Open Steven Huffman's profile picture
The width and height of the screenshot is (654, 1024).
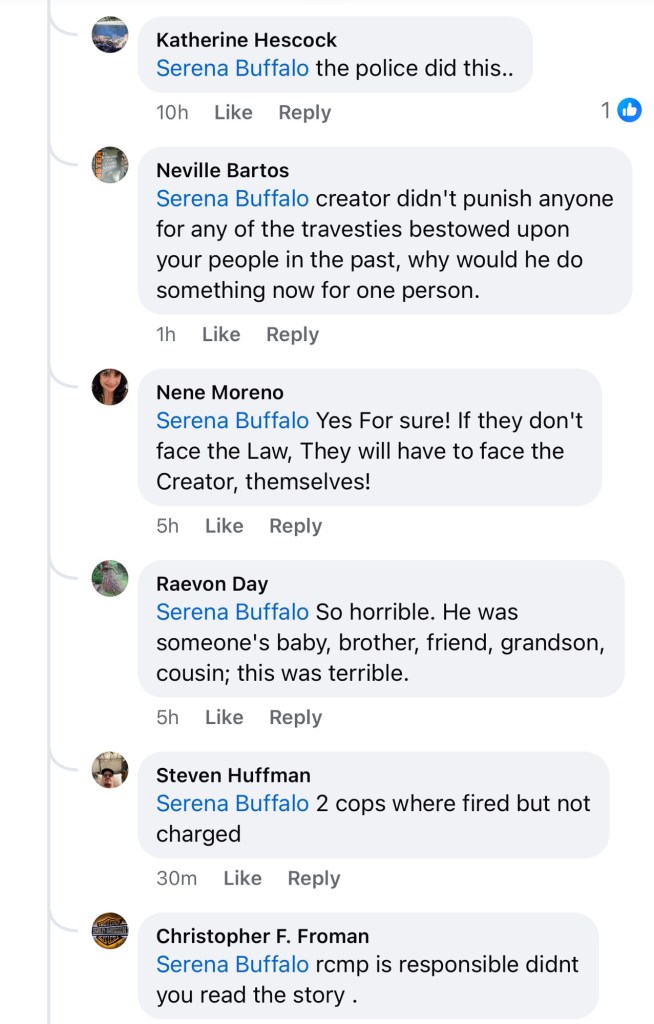(x=110, y=770)
